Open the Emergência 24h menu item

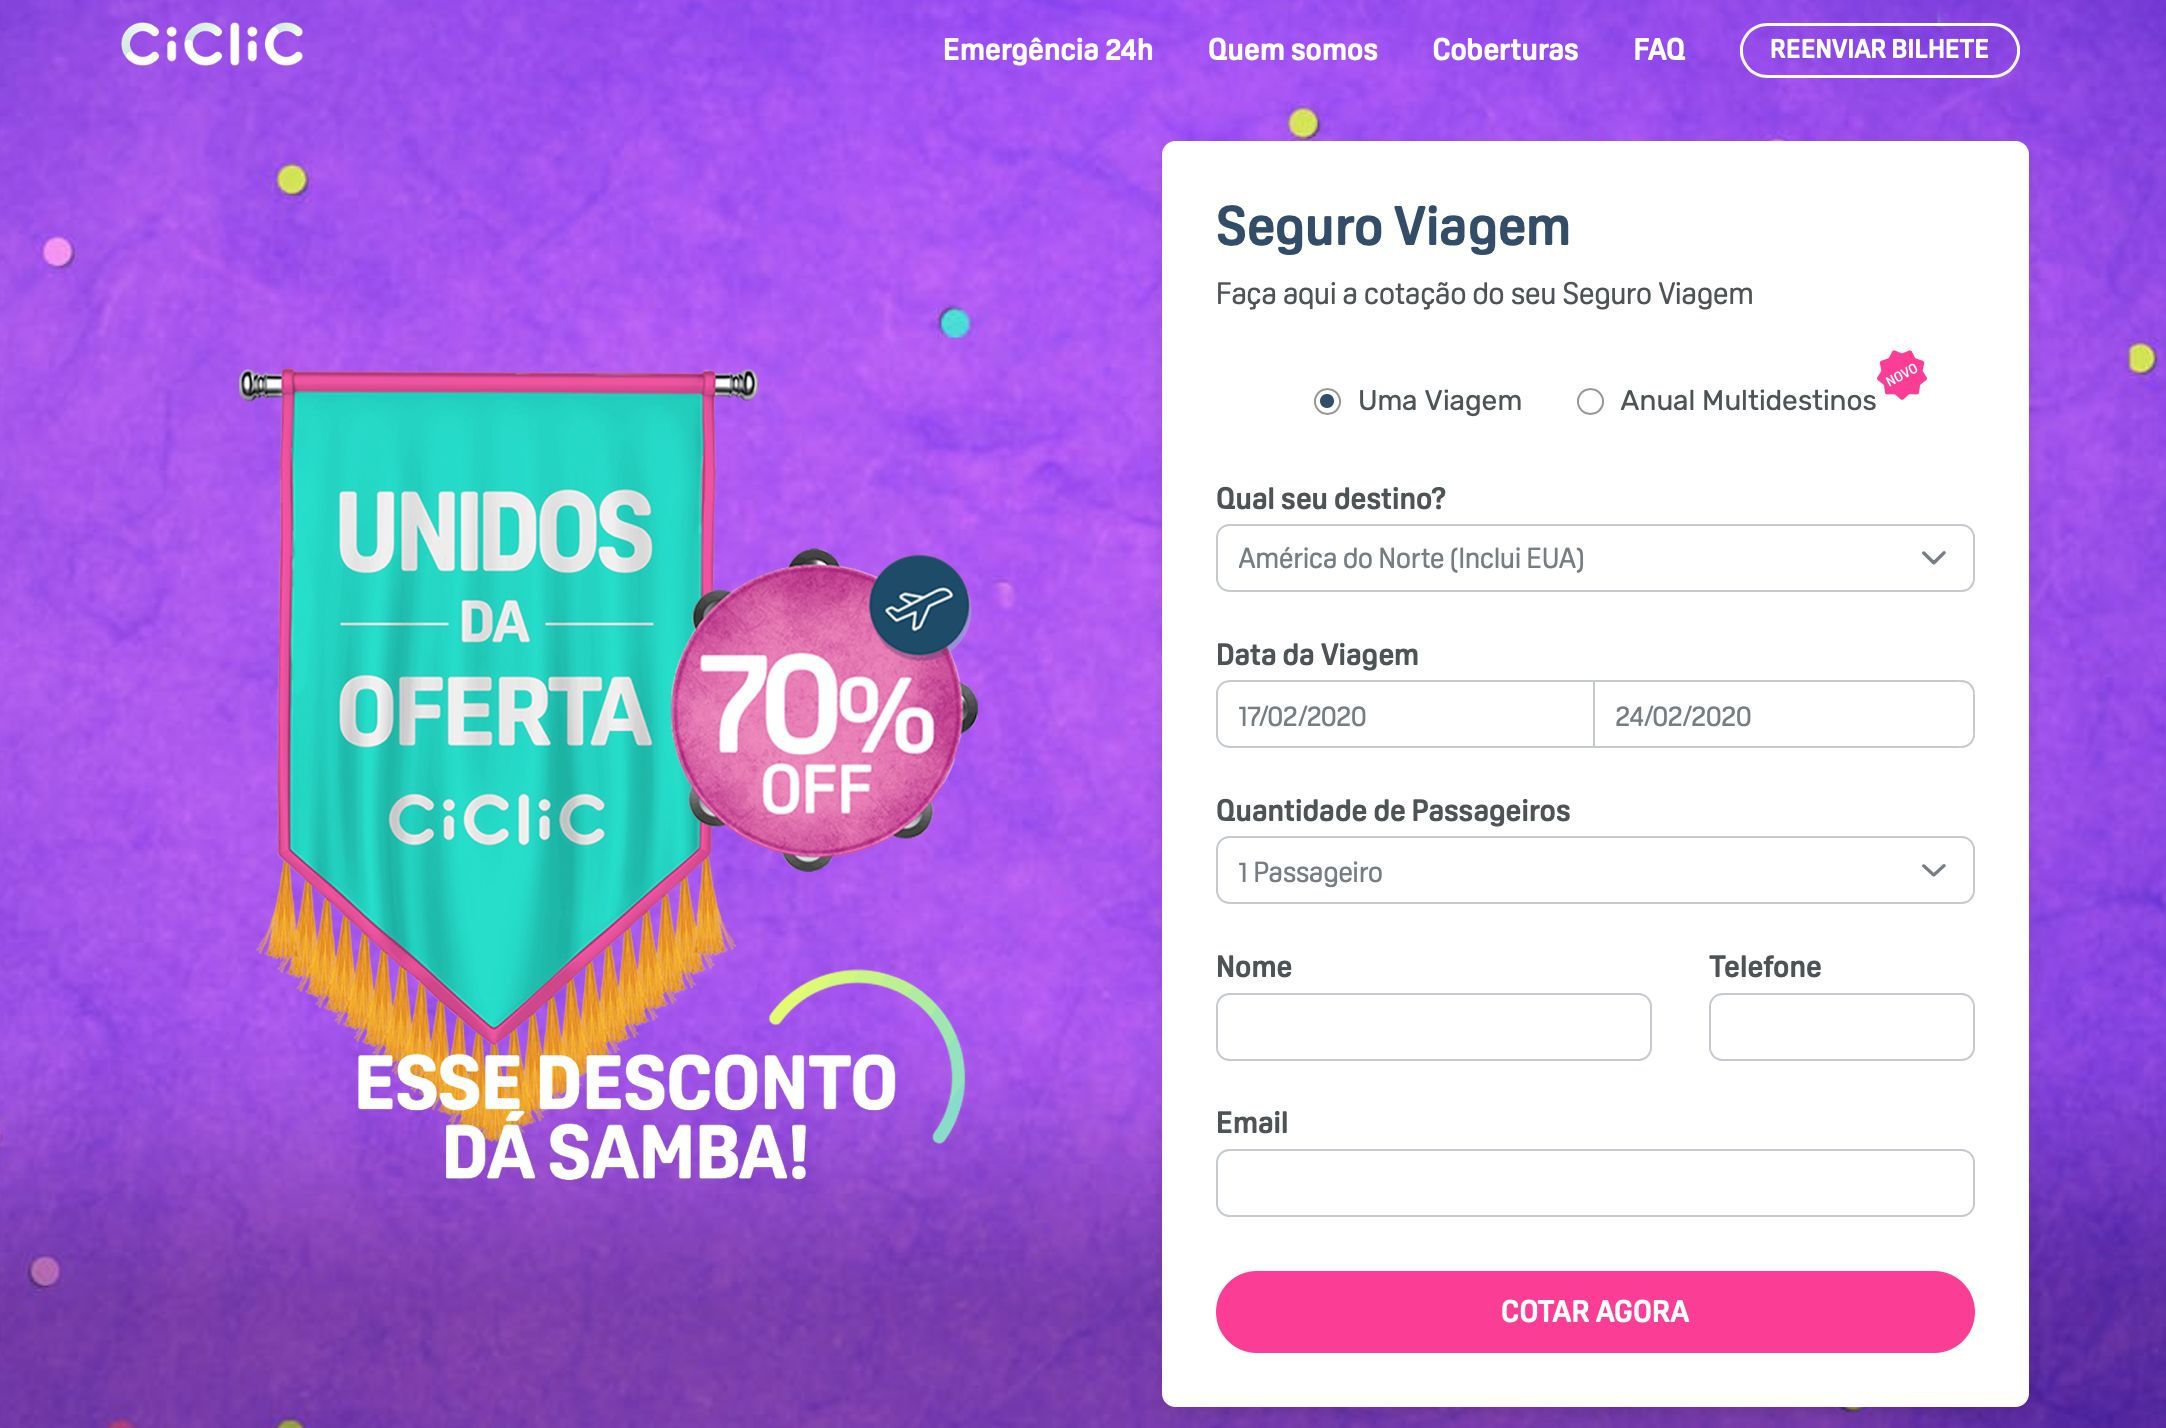[1048, 50]
